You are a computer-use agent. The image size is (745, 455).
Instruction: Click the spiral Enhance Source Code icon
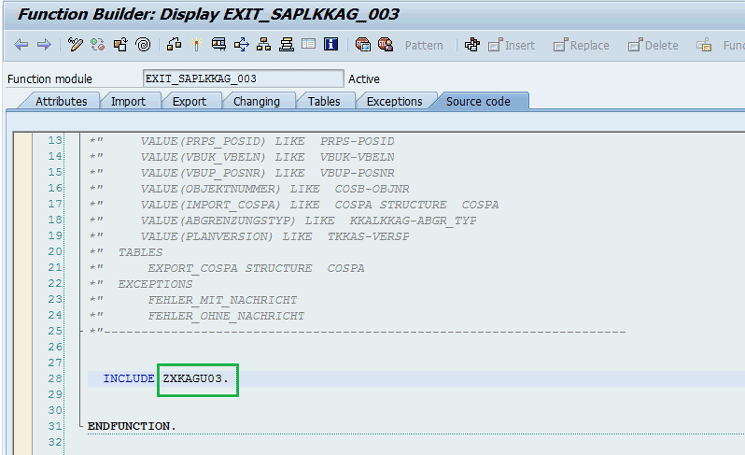coord(143,45)
